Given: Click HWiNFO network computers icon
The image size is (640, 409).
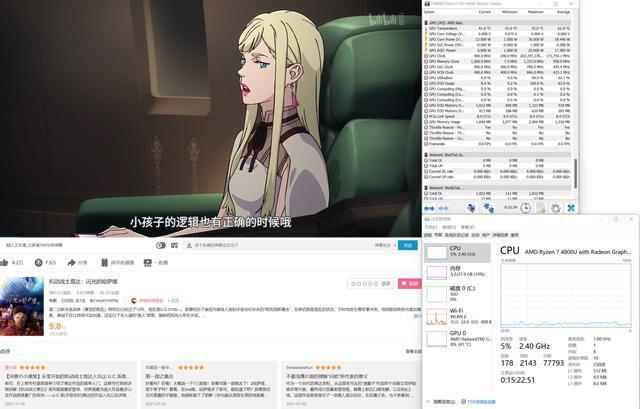Looking at the screenshot, I should tap(471, 208).
